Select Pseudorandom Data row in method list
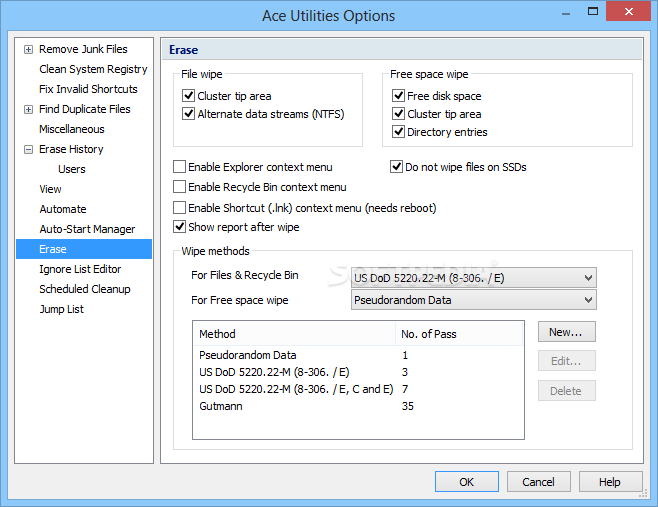Viewport: 658px width, 507px height. 358,355
